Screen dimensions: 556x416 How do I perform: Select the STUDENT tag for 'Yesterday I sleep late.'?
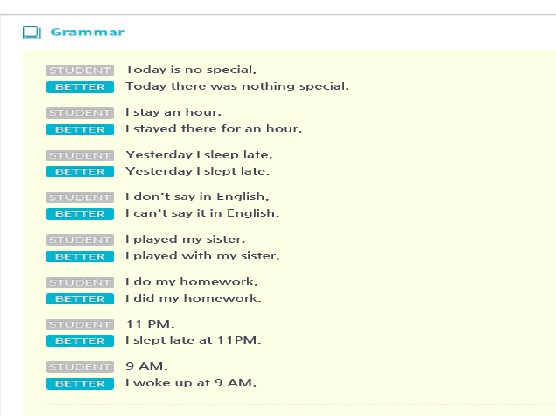point(80,155)
